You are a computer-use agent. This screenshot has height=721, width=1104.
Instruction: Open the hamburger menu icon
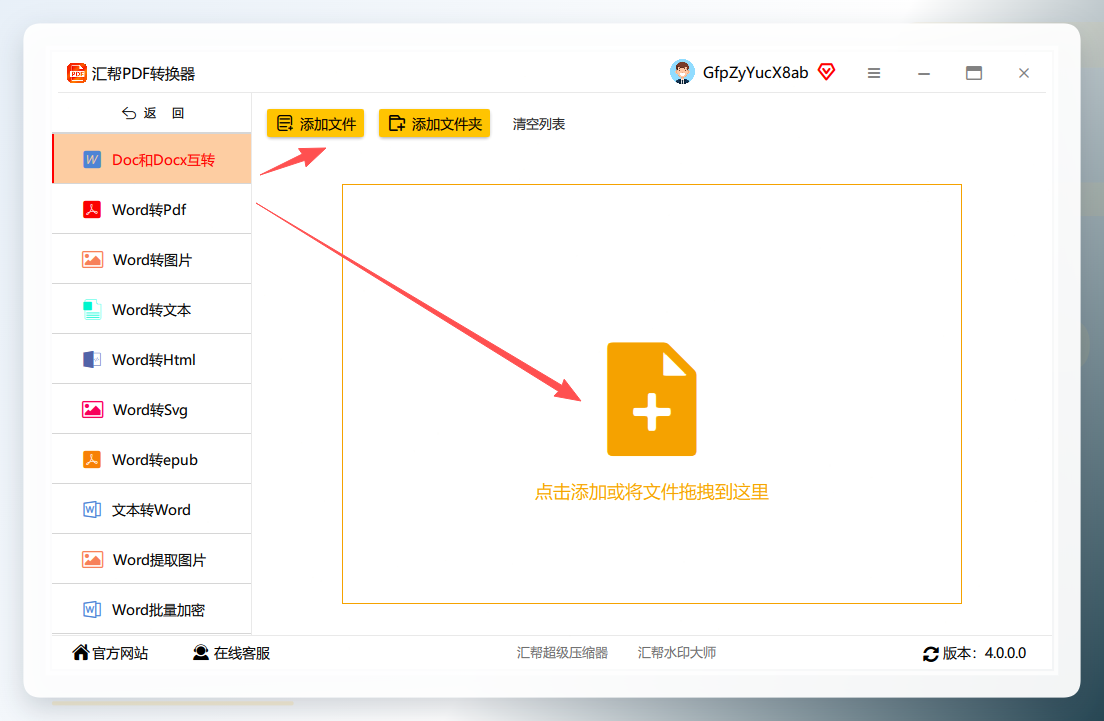[x=874, y=73]
